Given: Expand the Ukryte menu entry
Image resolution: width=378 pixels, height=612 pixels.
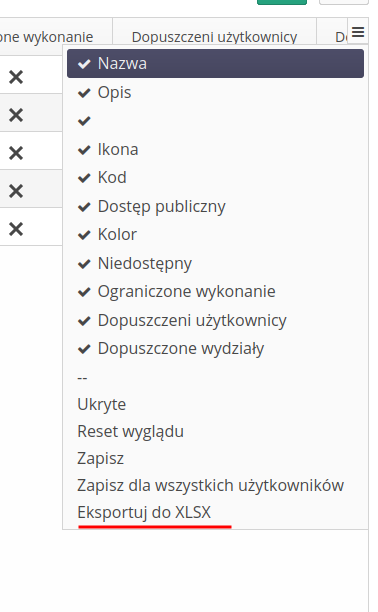Looking at the screenshot, I should 102,404.
